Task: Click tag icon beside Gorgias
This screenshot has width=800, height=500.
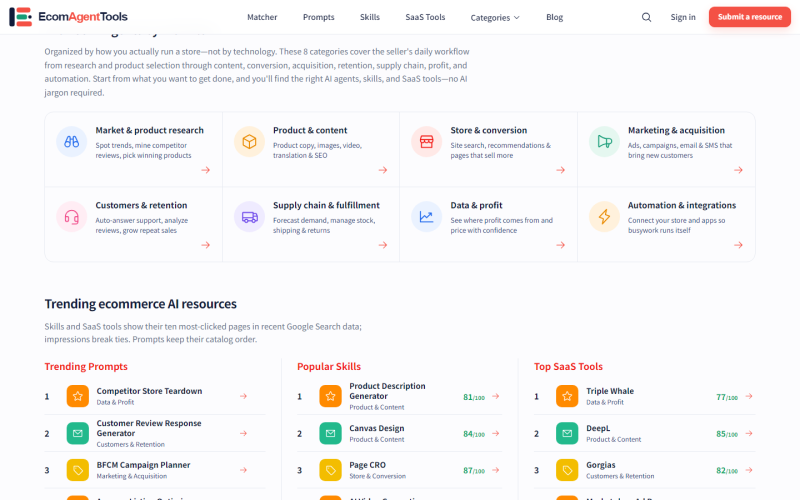Action: pos(567,470)
